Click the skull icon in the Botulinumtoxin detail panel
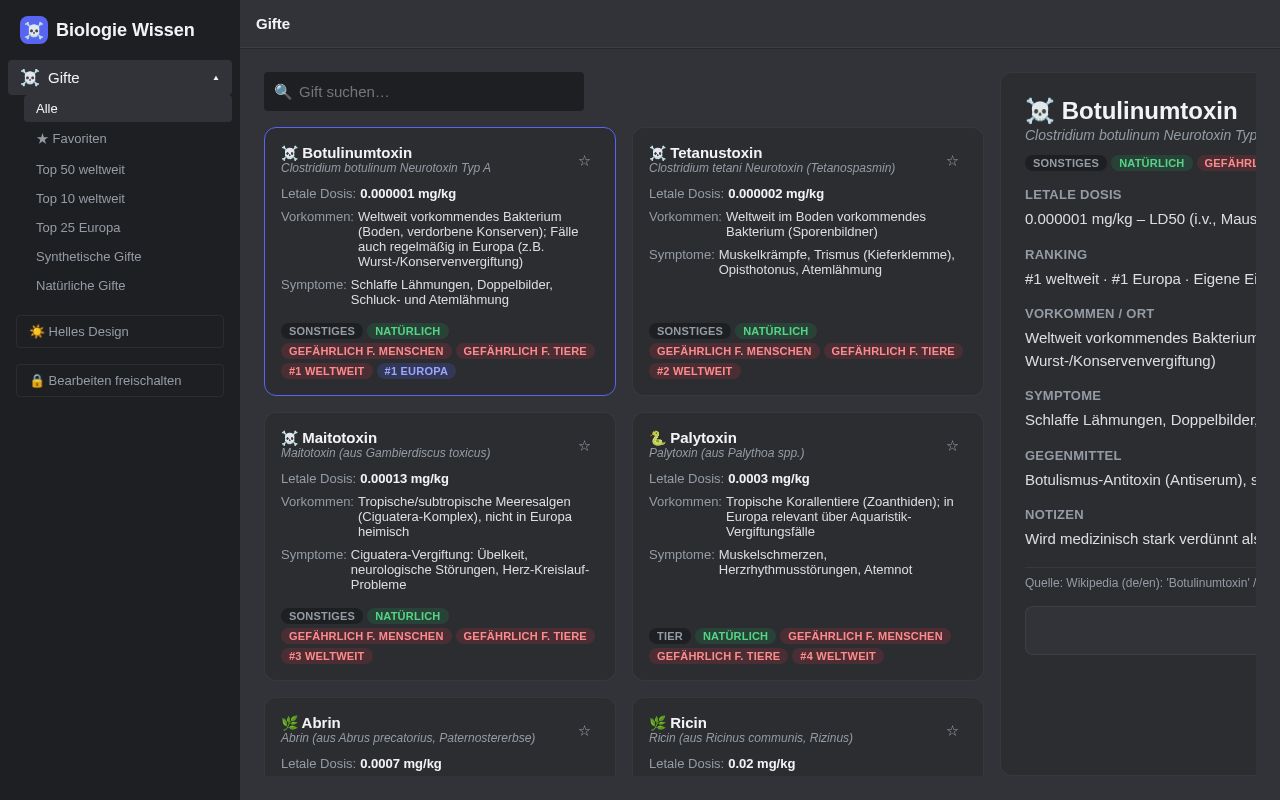The image size is (1280, 800). click(1040, 111)
